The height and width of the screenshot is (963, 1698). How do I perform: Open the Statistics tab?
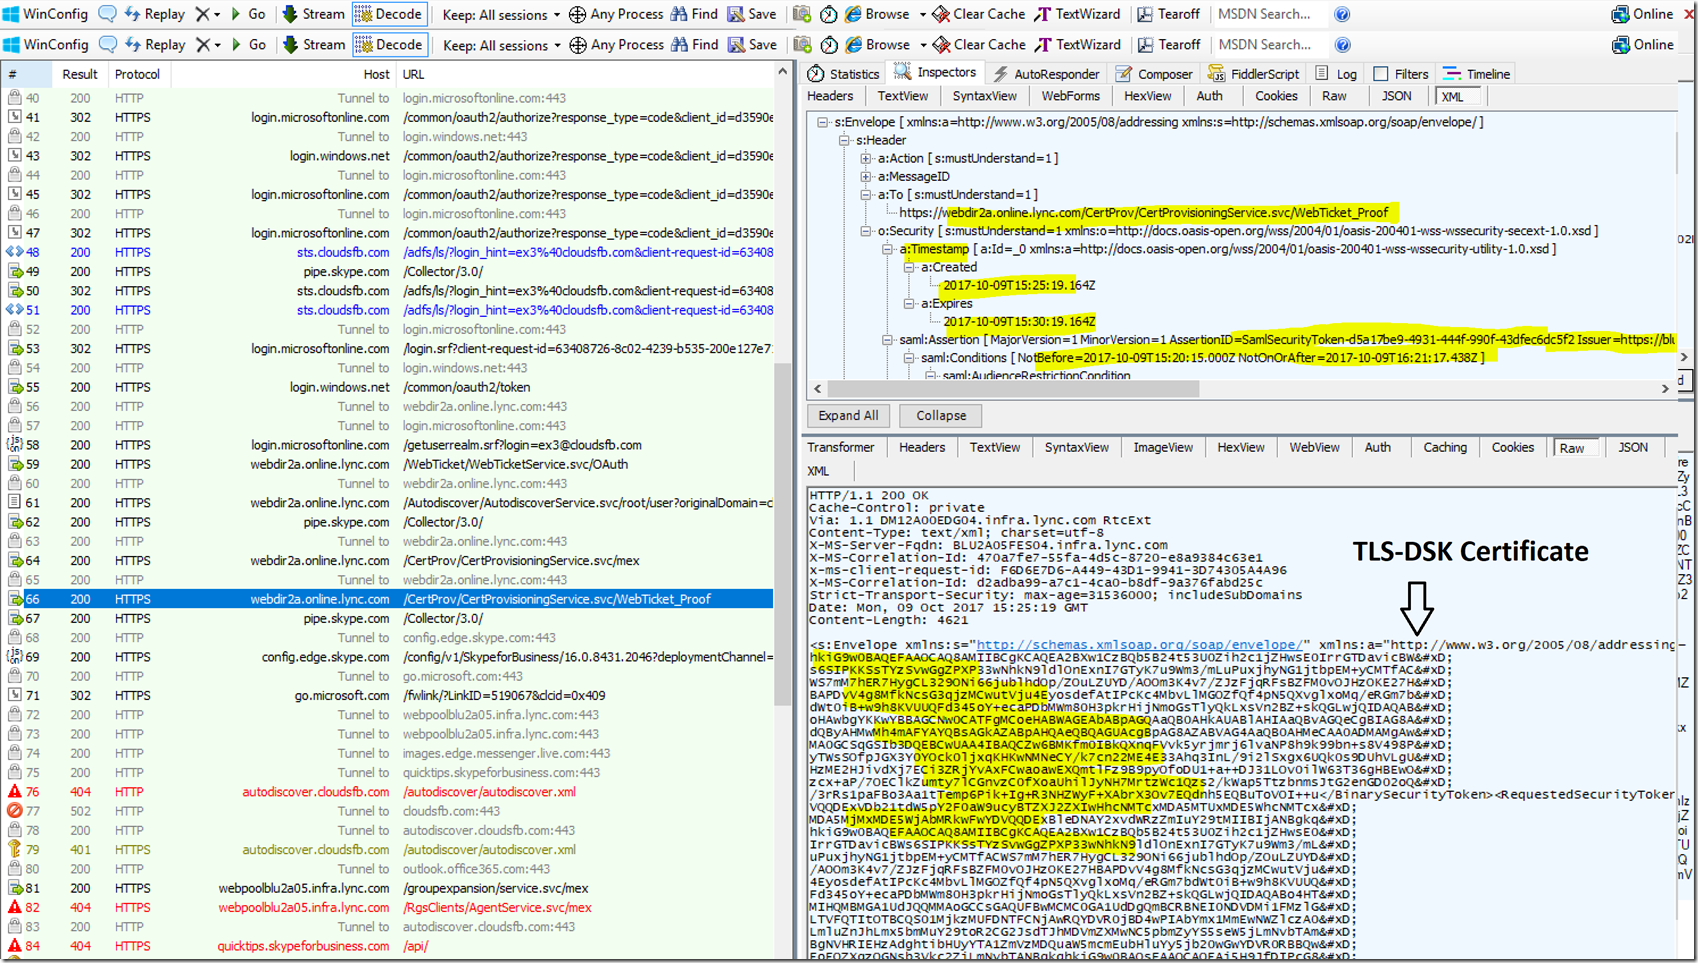844,74
